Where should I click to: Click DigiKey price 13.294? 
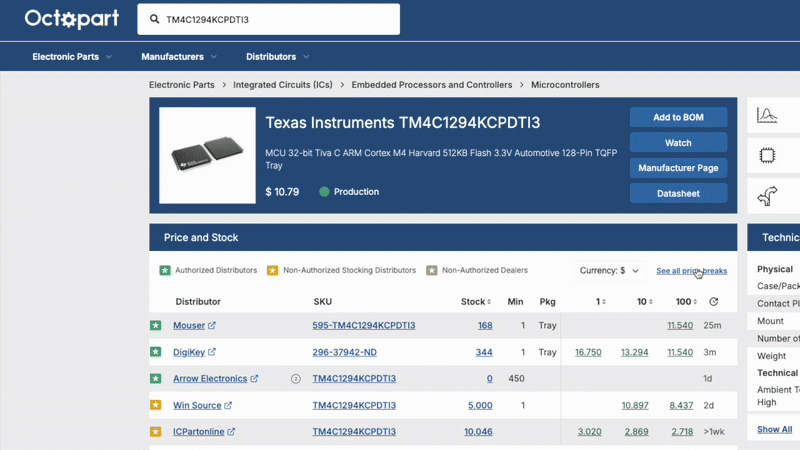click(634, 352)
